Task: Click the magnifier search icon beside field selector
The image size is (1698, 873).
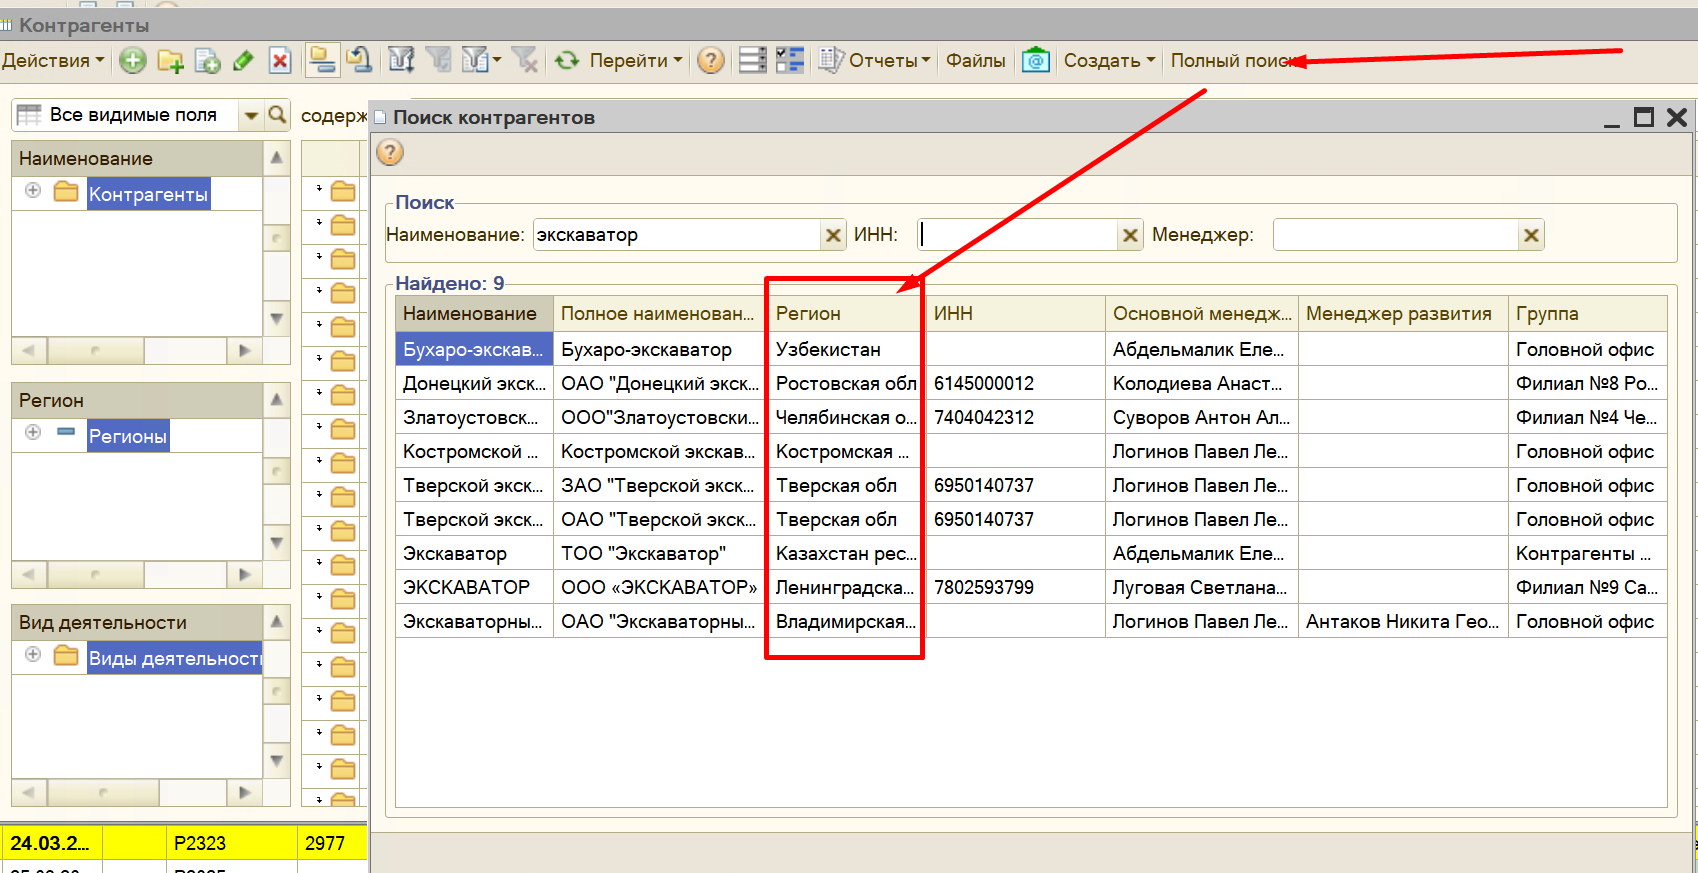Action: pos(278,115)
